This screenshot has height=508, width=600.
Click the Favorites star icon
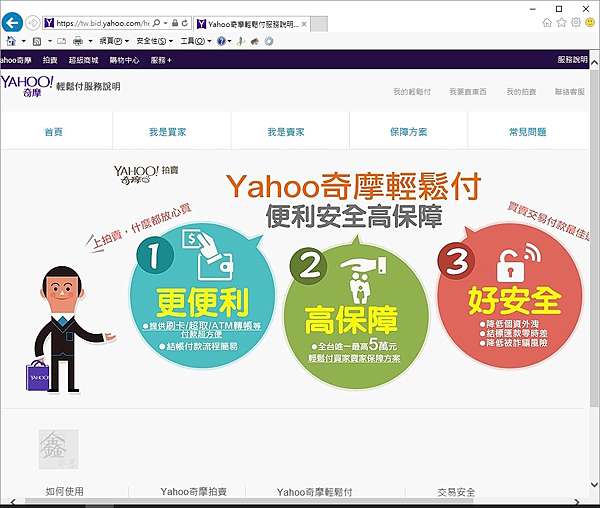coord(561,23)
